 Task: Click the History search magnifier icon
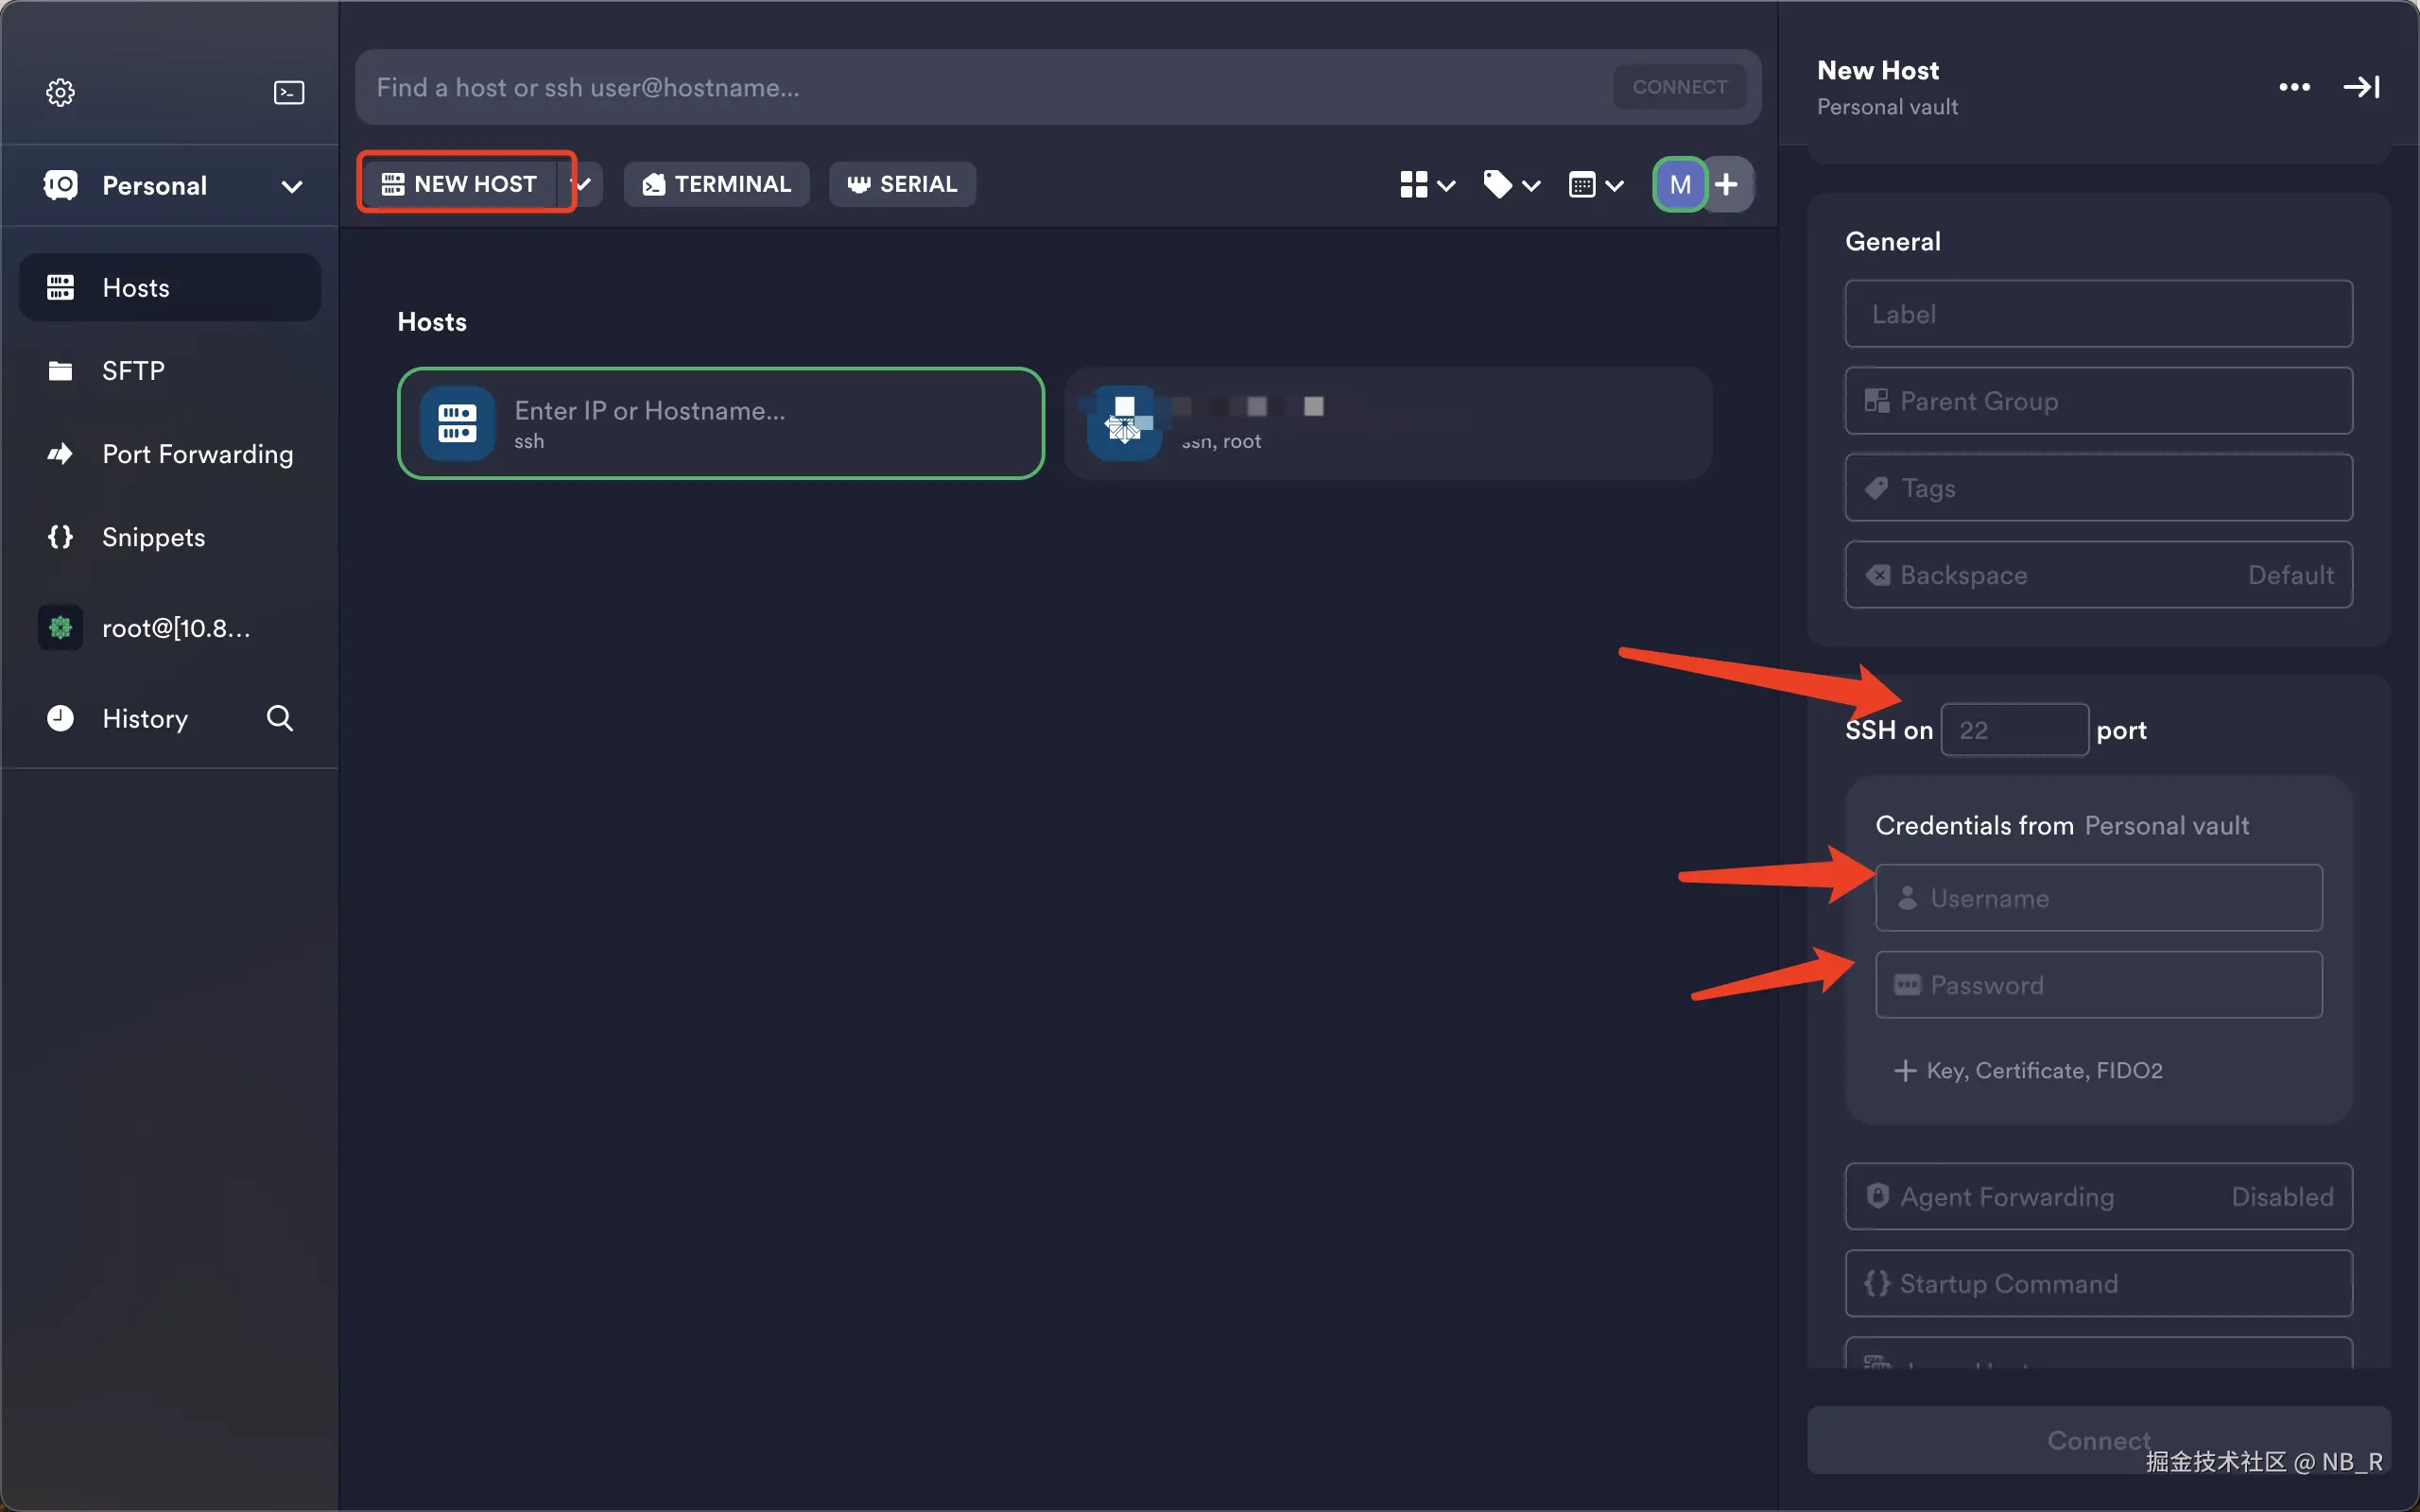coord(280,718)
